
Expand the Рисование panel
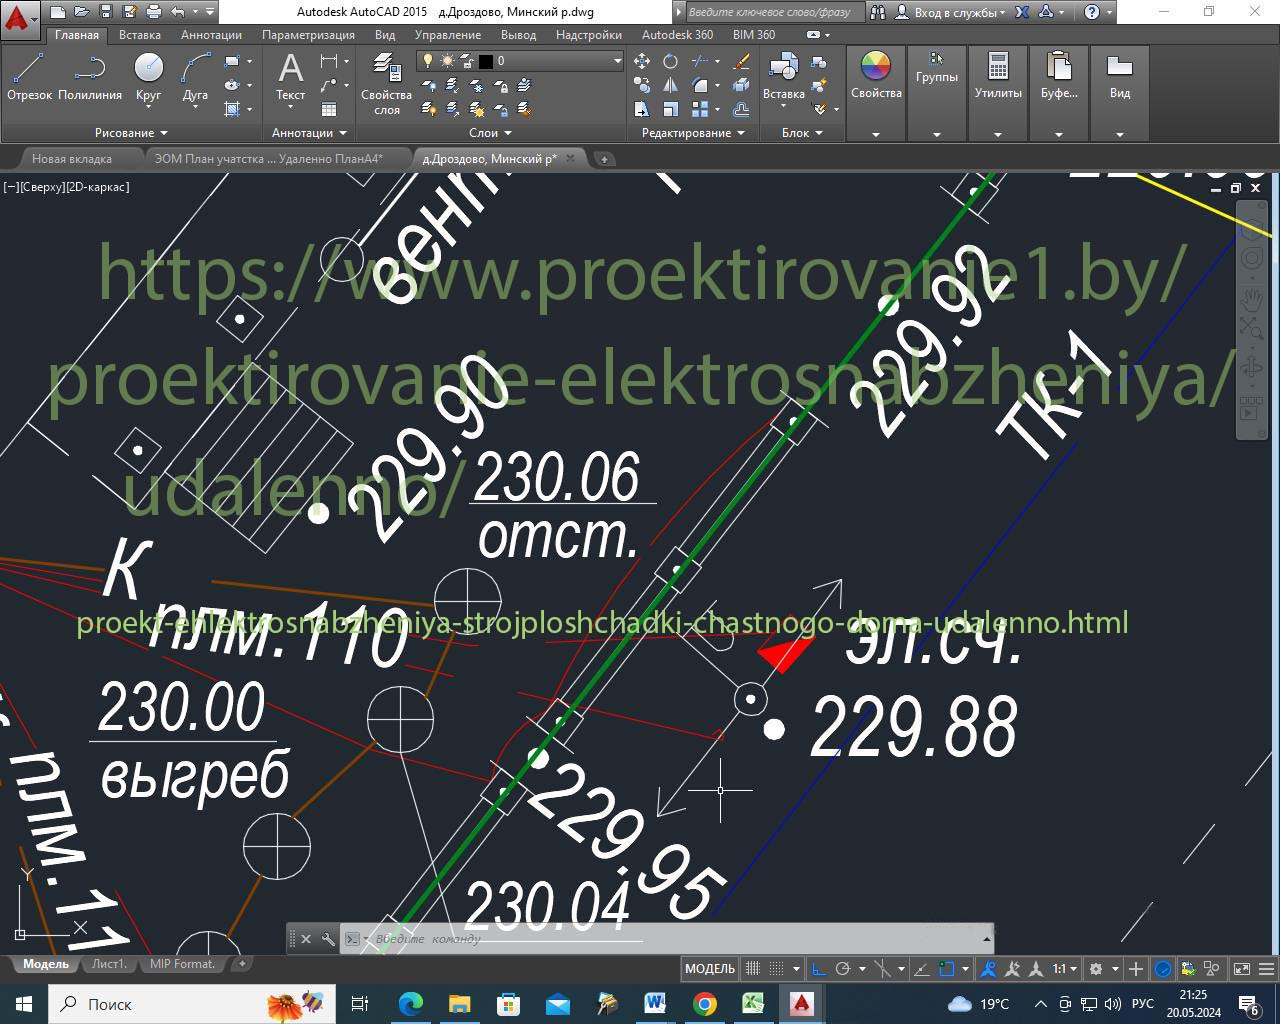point(131,133)
